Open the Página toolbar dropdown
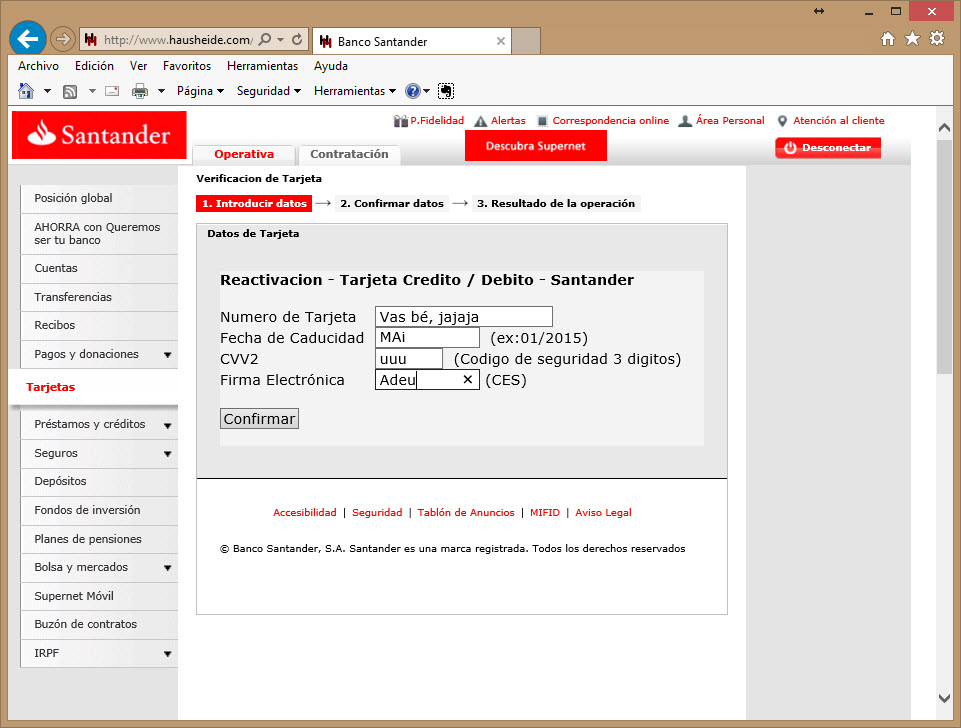 (200, 91)
